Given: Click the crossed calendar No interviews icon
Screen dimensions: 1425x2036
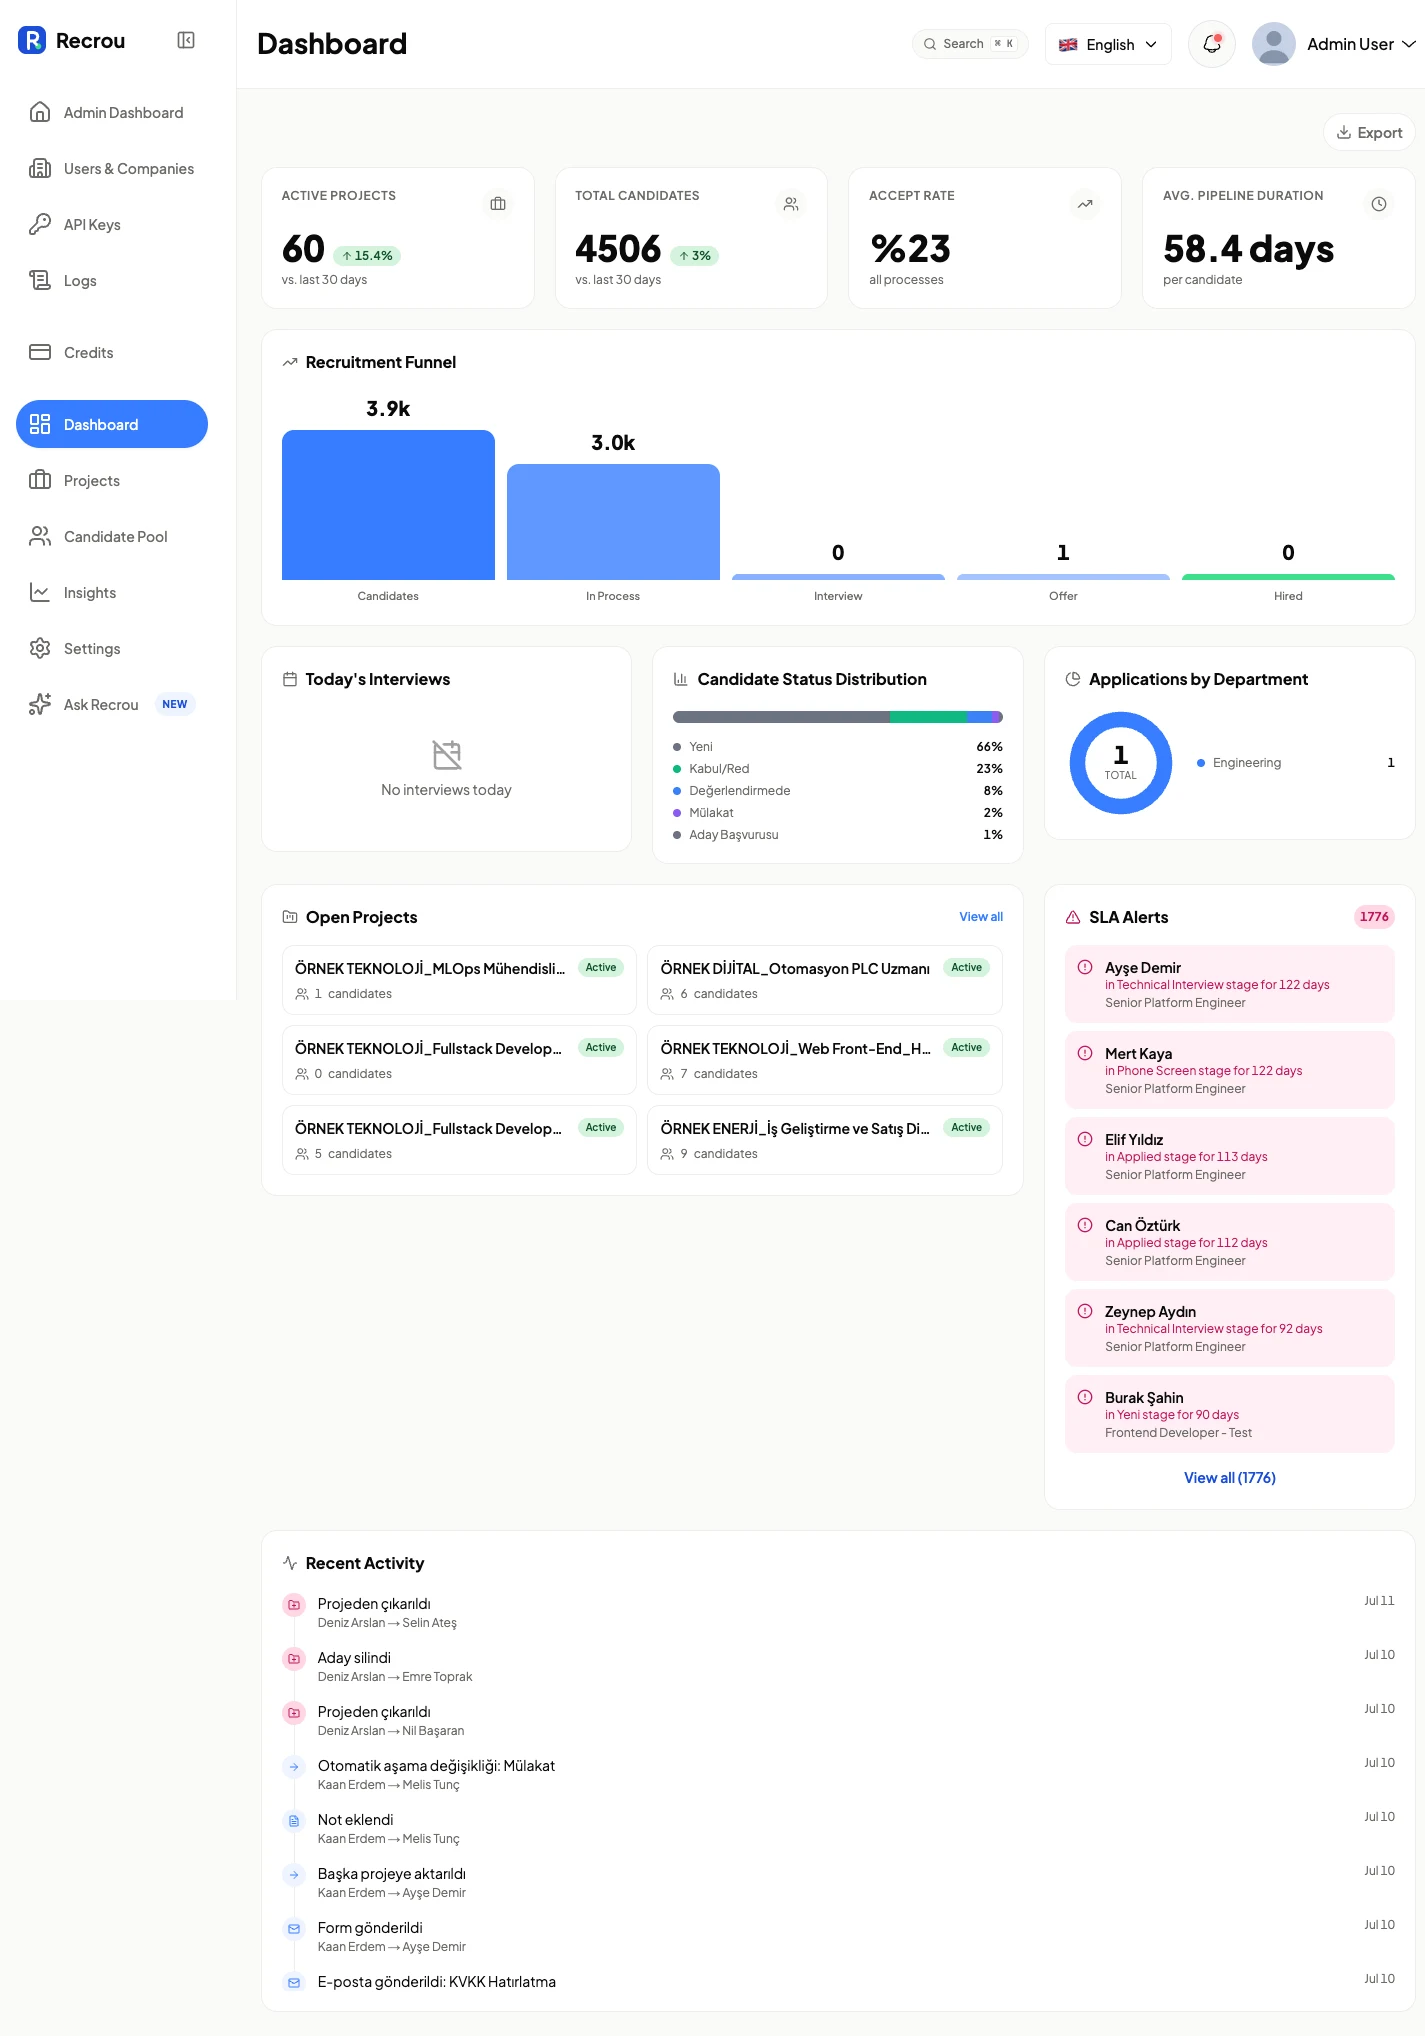Looking at the screenshot, I should pyautogui.click(x=447, y=755).
